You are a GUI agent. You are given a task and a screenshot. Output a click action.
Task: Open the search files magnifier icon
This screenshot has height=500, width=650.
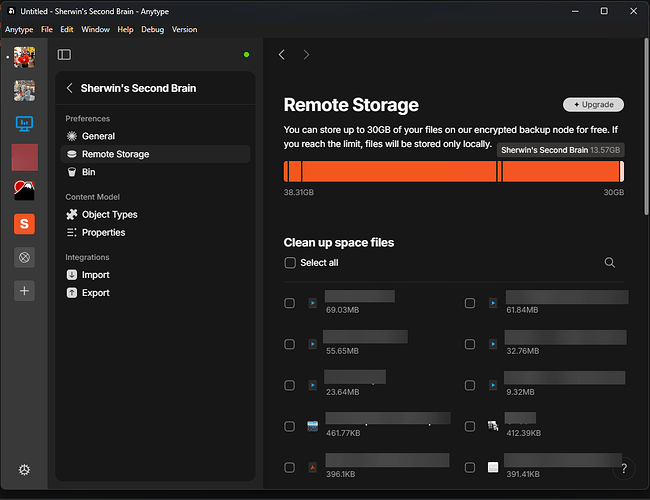coord(609,262)
